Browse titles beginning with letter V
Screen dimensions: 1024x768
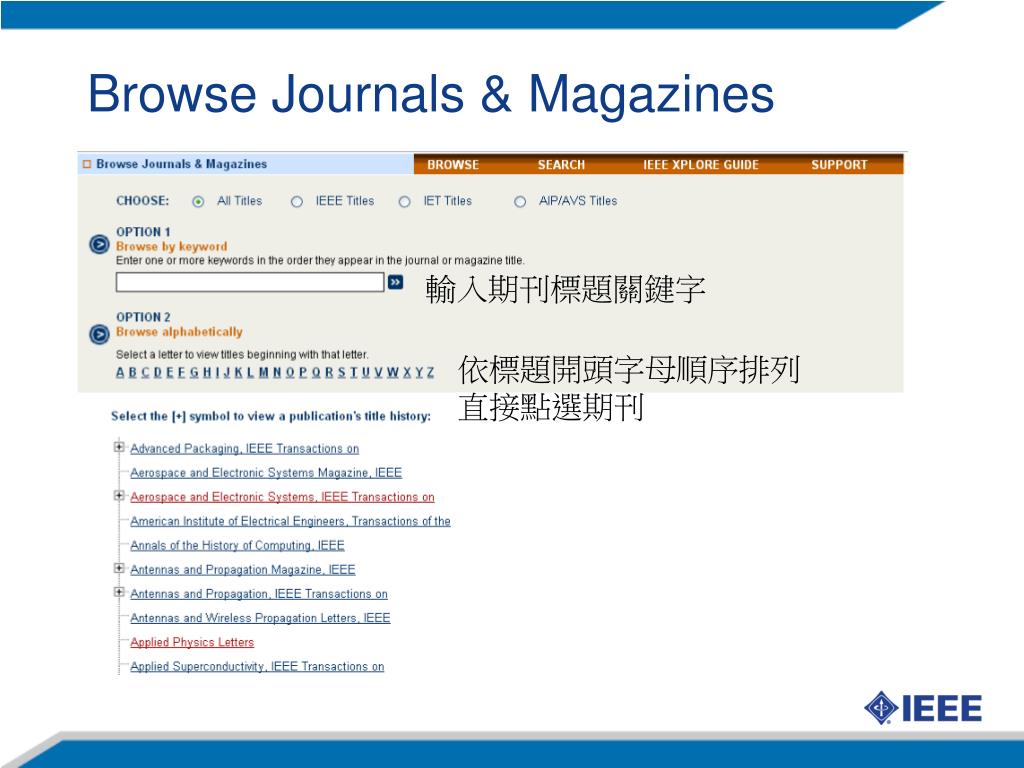coord(378,372)
